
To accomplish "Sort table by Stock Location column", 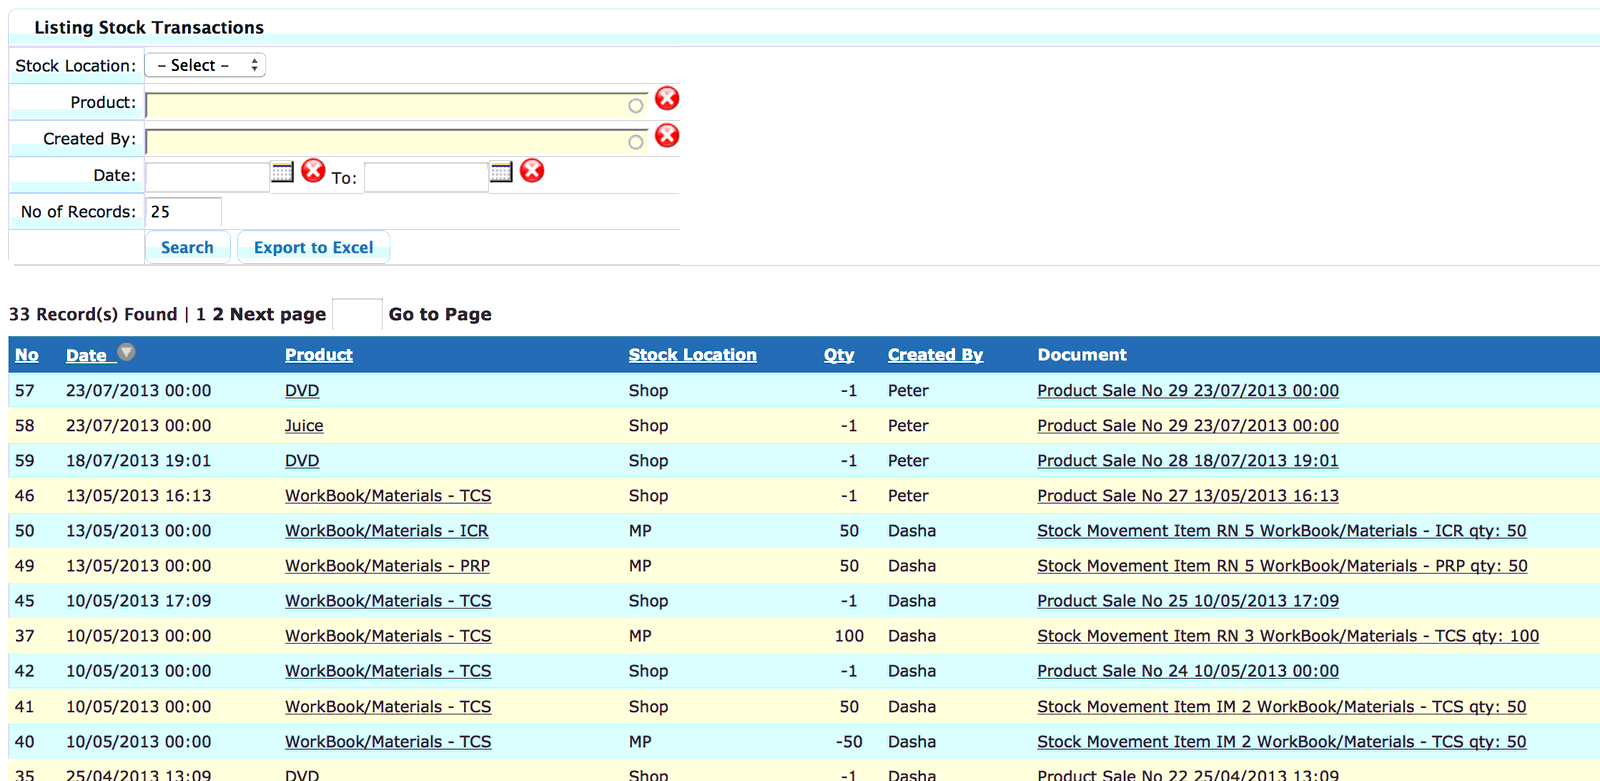I will pos(692,355).
